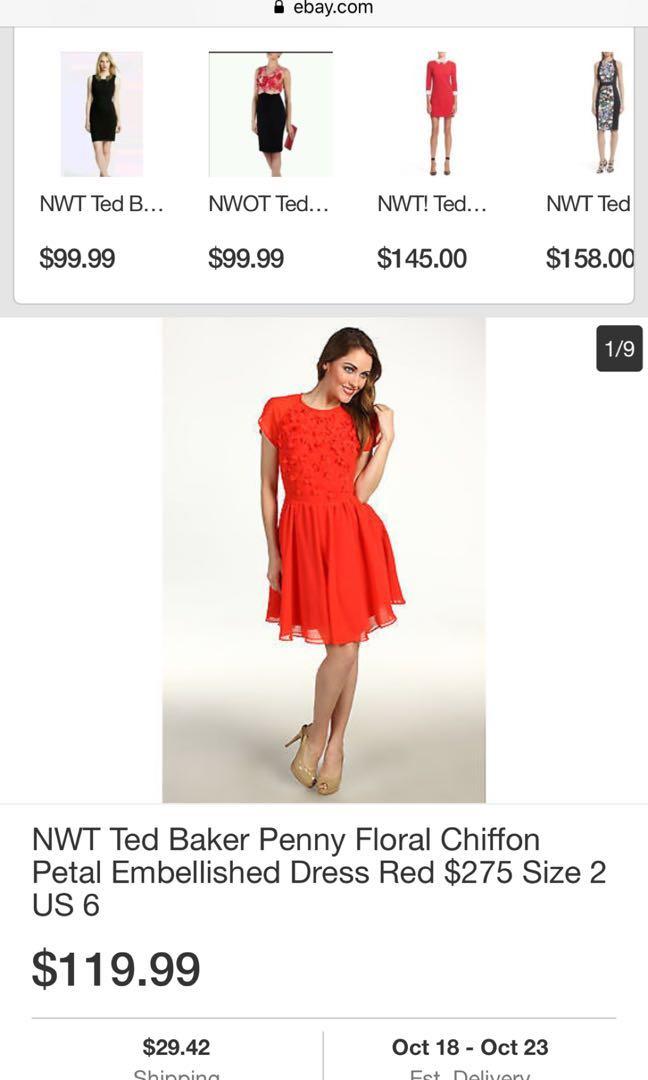The image size is (648, 1080).
Task: Tap the second $99.99 price
Action: point(246,258)
